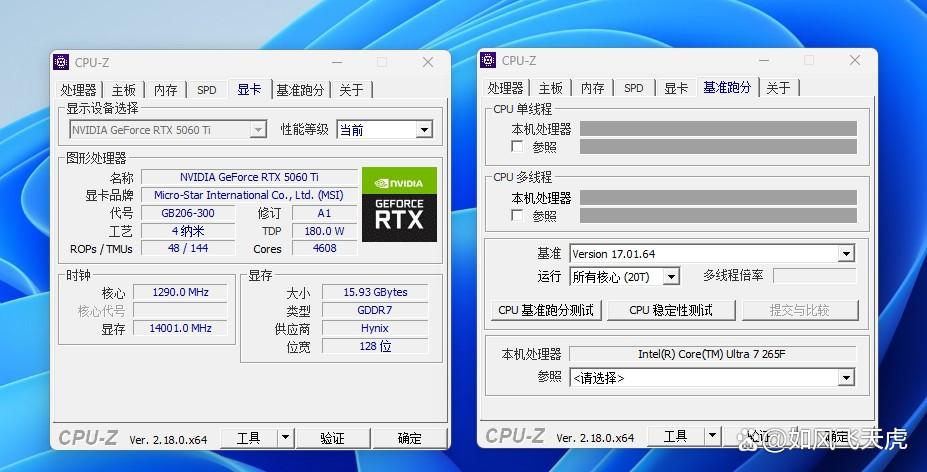Open 关于 tab in left CPU-Z window
This screenshot has height=472, width=927.
point(351,90)
